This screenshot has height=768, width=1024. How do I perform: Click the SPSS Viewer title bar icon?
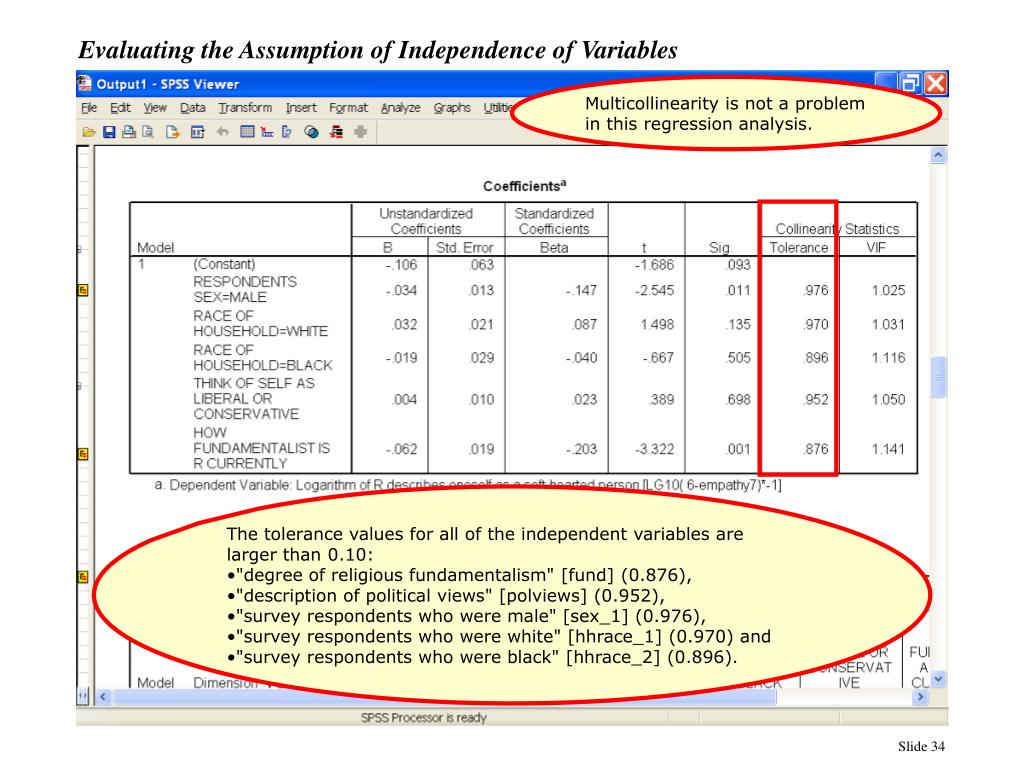pyautogui.click(x=84, y=83)
